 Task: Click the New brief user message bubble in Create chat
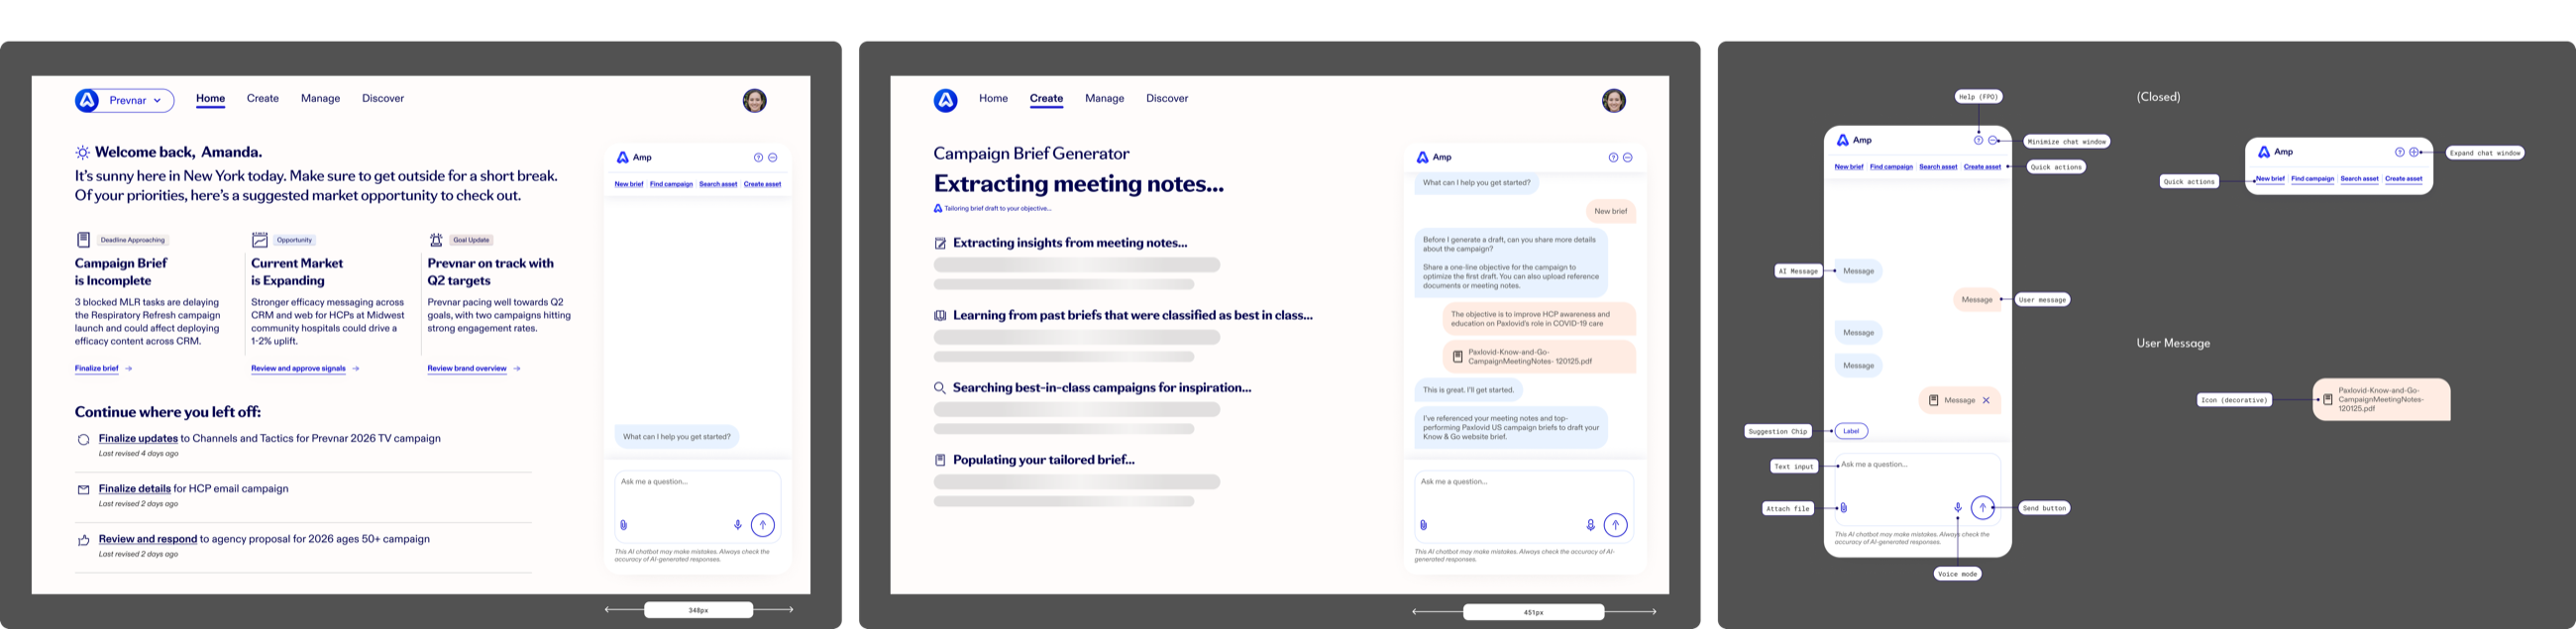pos(1610,211)
